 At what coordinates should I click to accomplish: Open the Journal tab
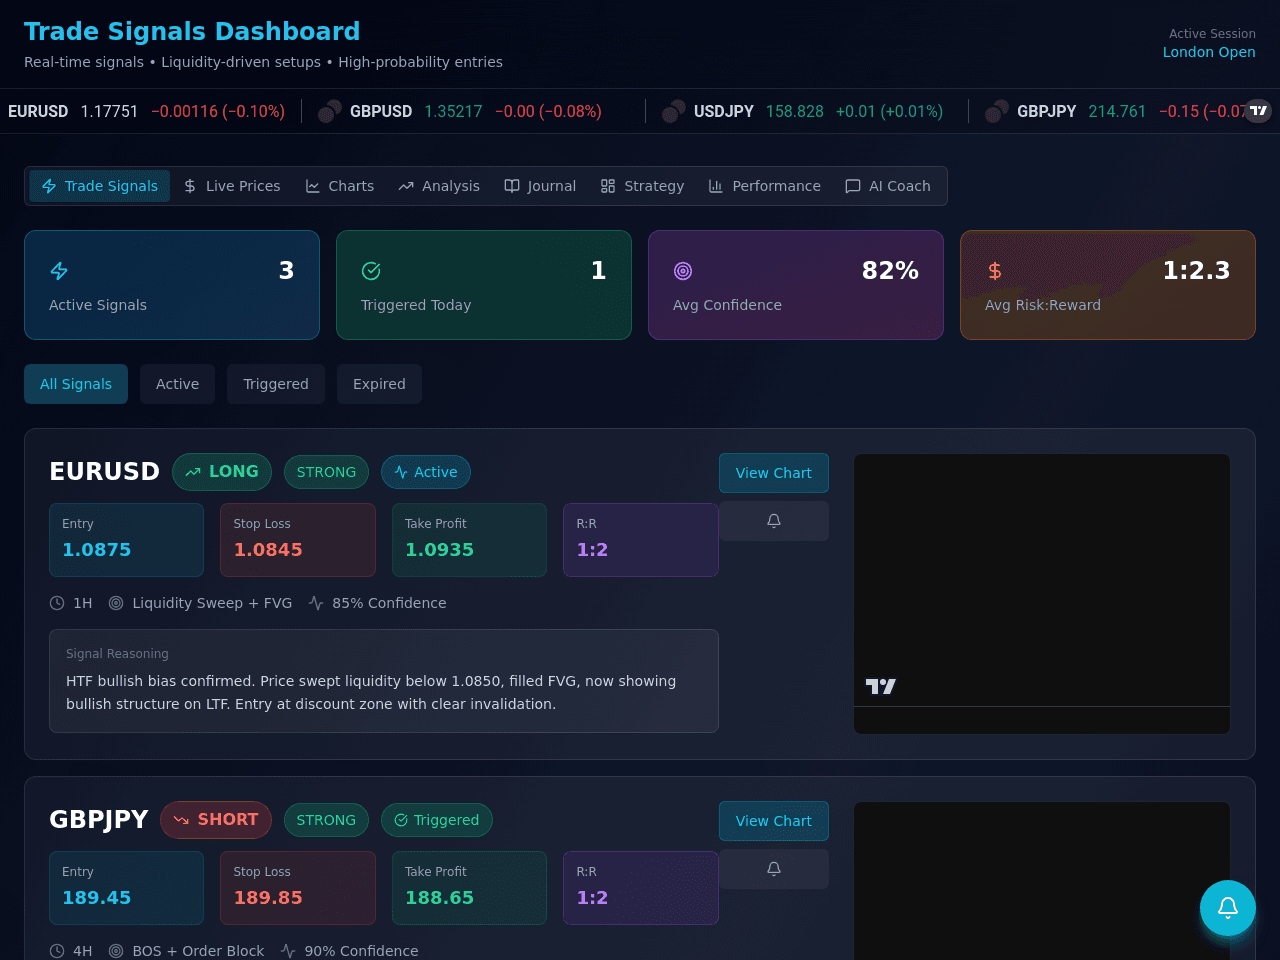tap(540, 186)
